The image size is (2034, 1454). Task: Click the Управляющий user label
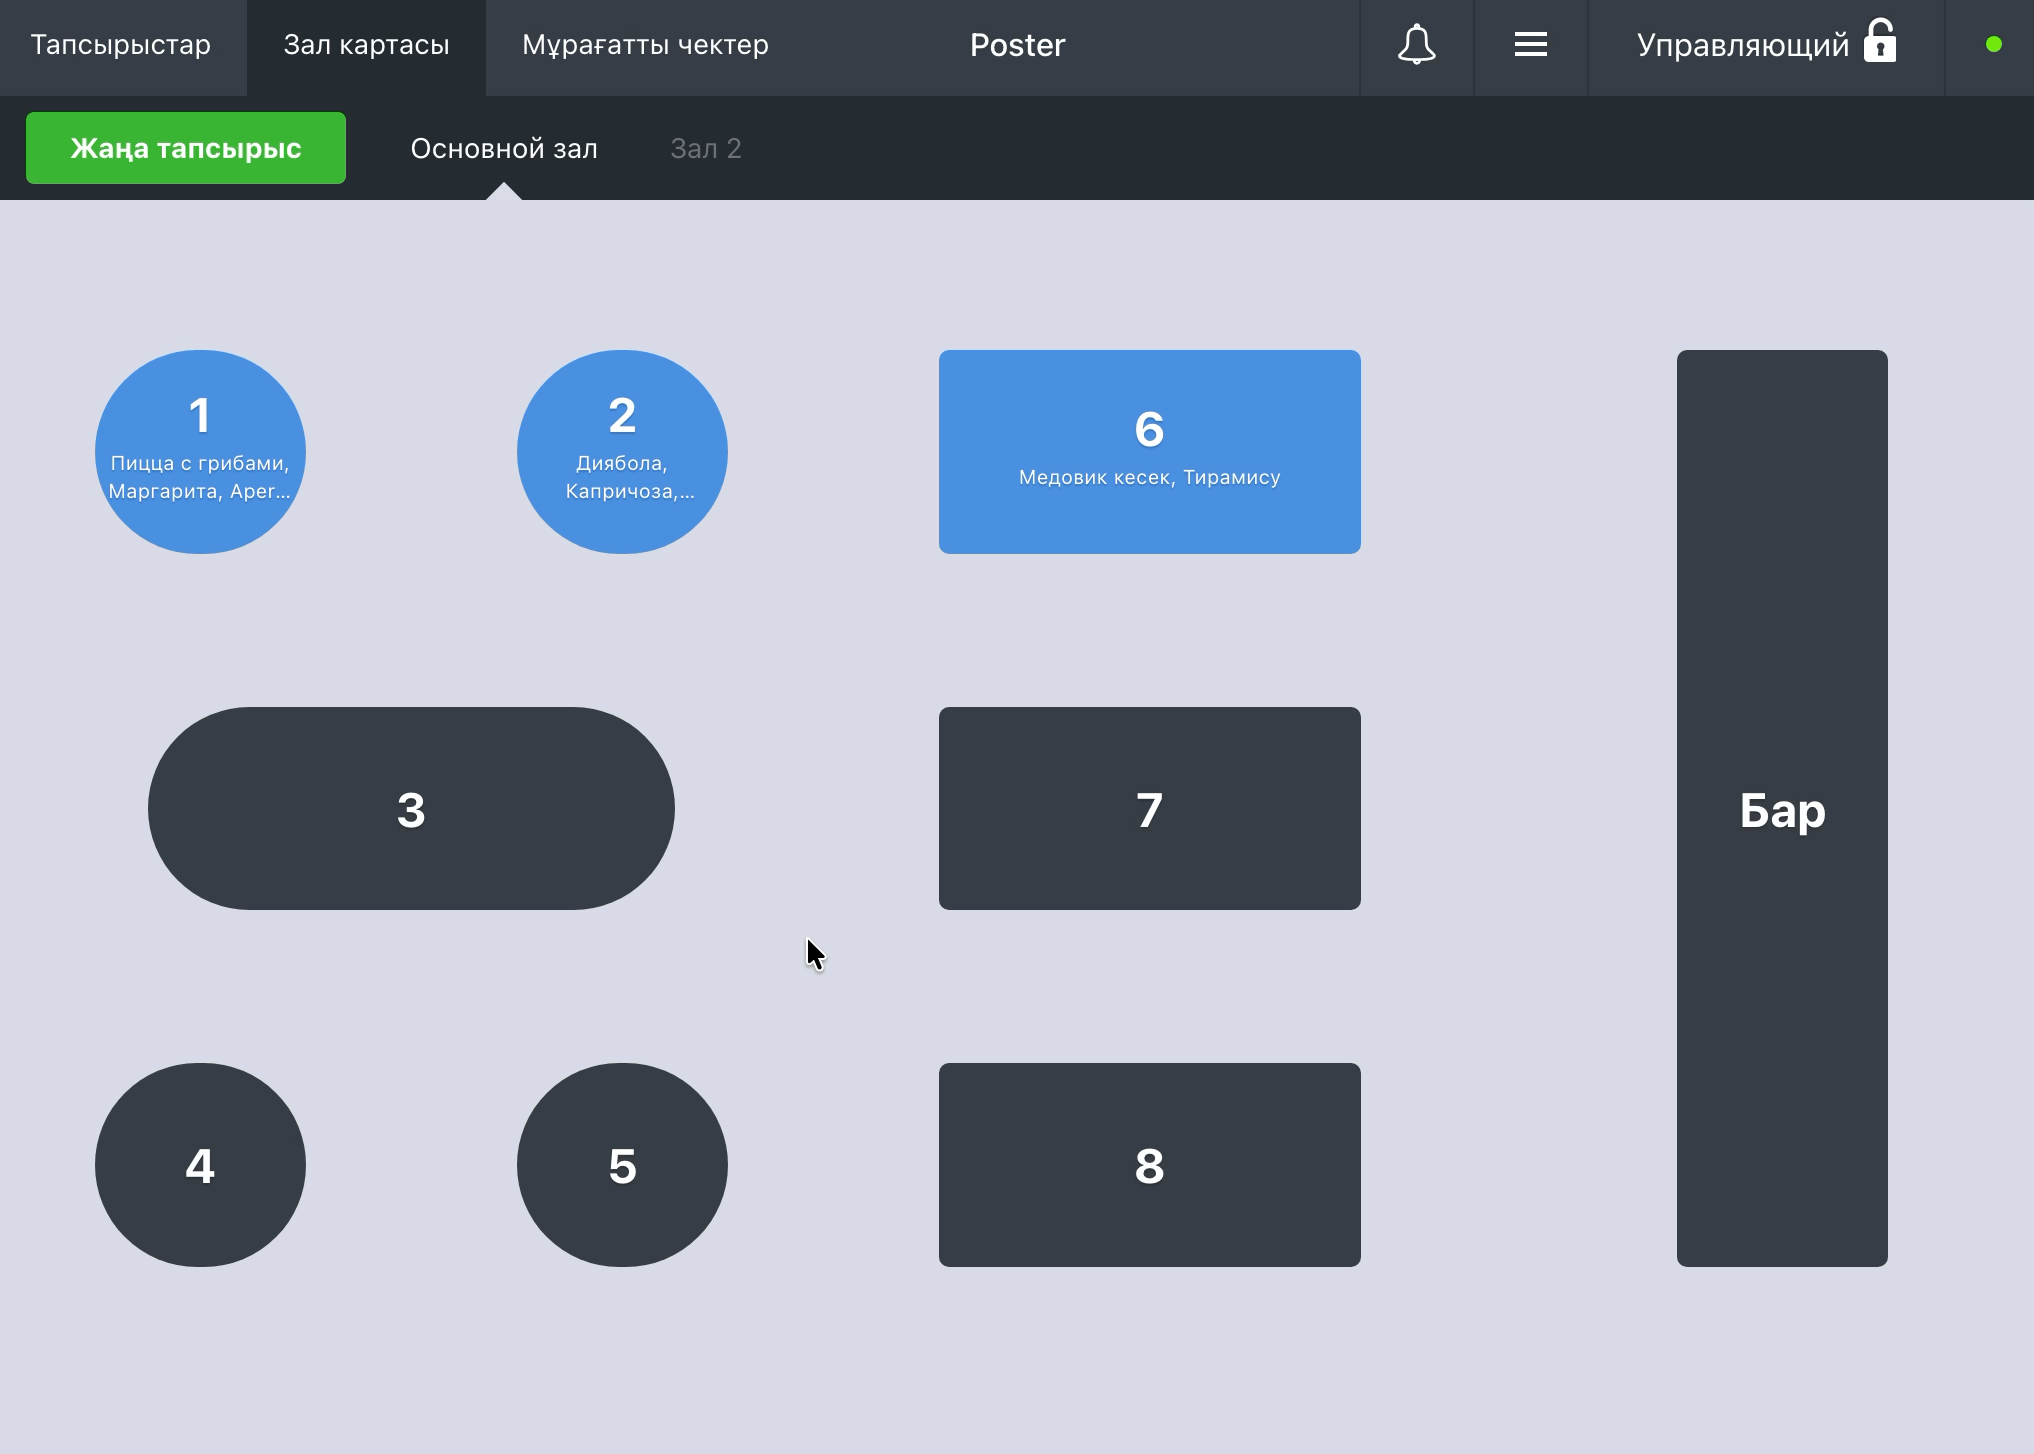pos(1743,45)
